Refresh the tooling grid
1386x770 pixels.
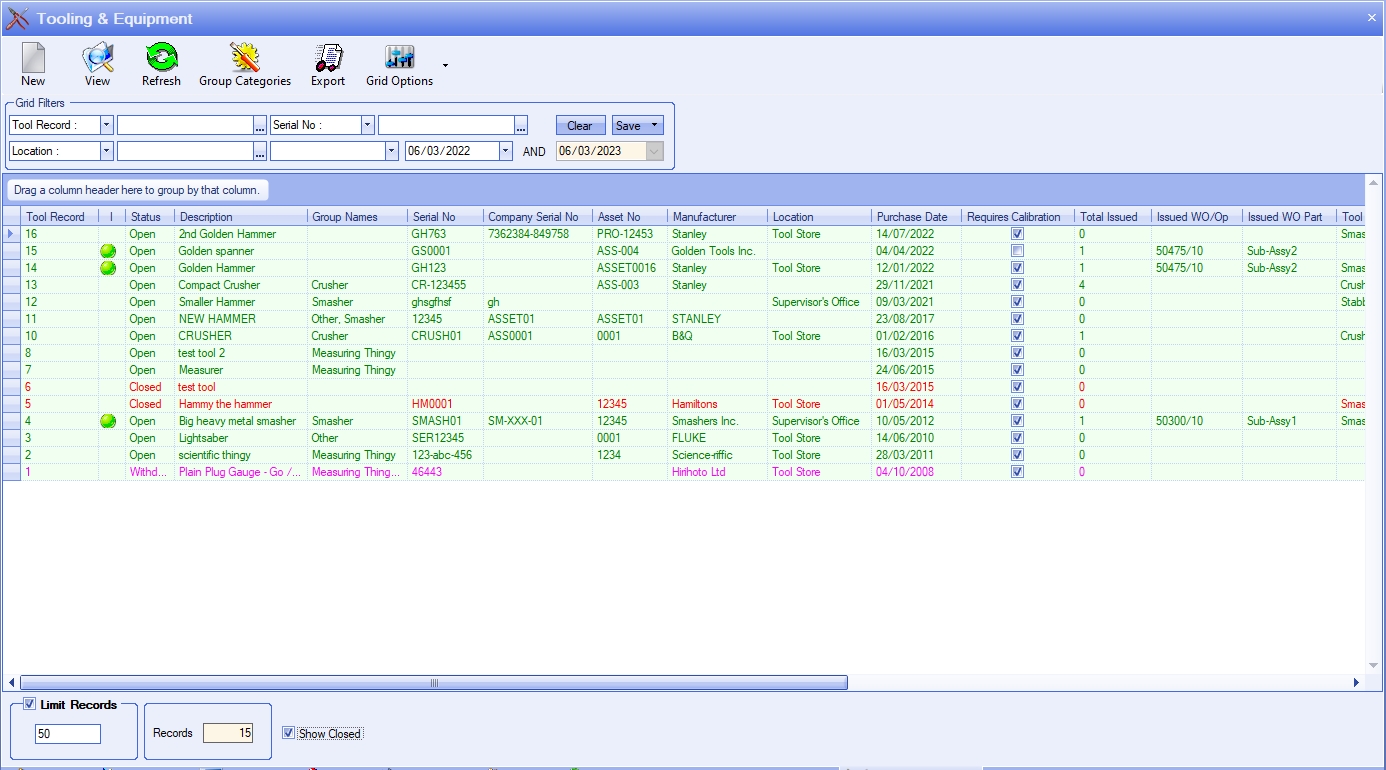pos(161,59)
